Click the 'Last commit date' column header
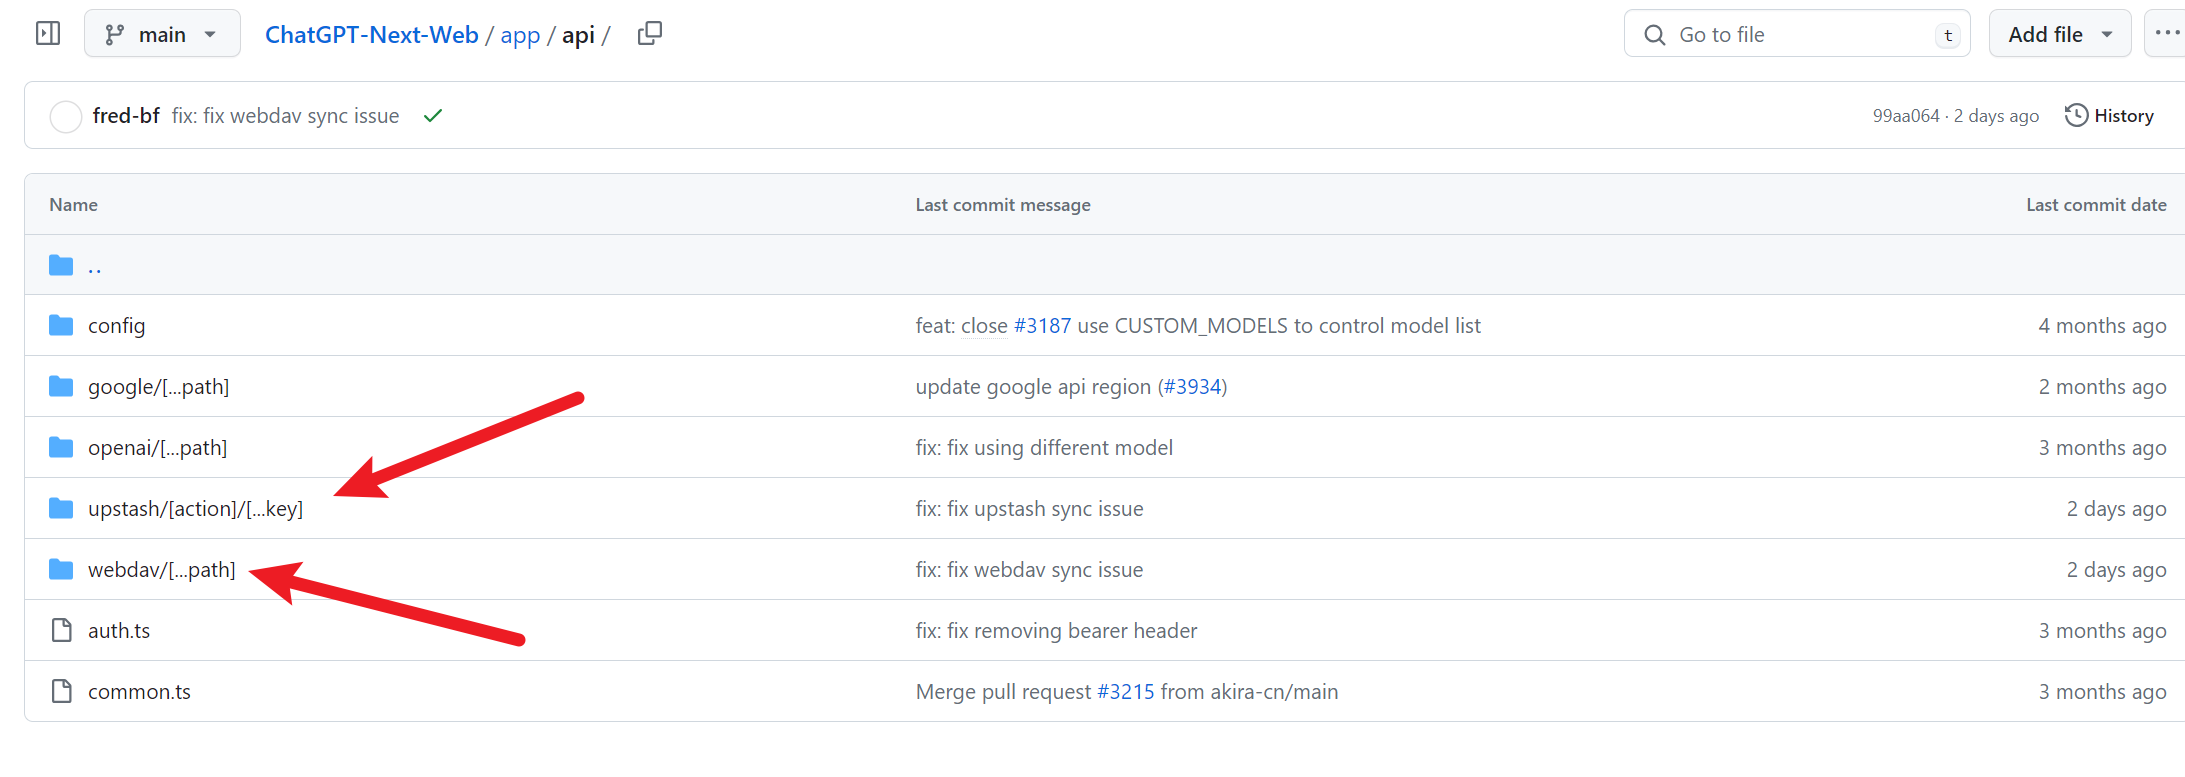This screenshot has height=777, width=2185. (x=2096, y=205)
